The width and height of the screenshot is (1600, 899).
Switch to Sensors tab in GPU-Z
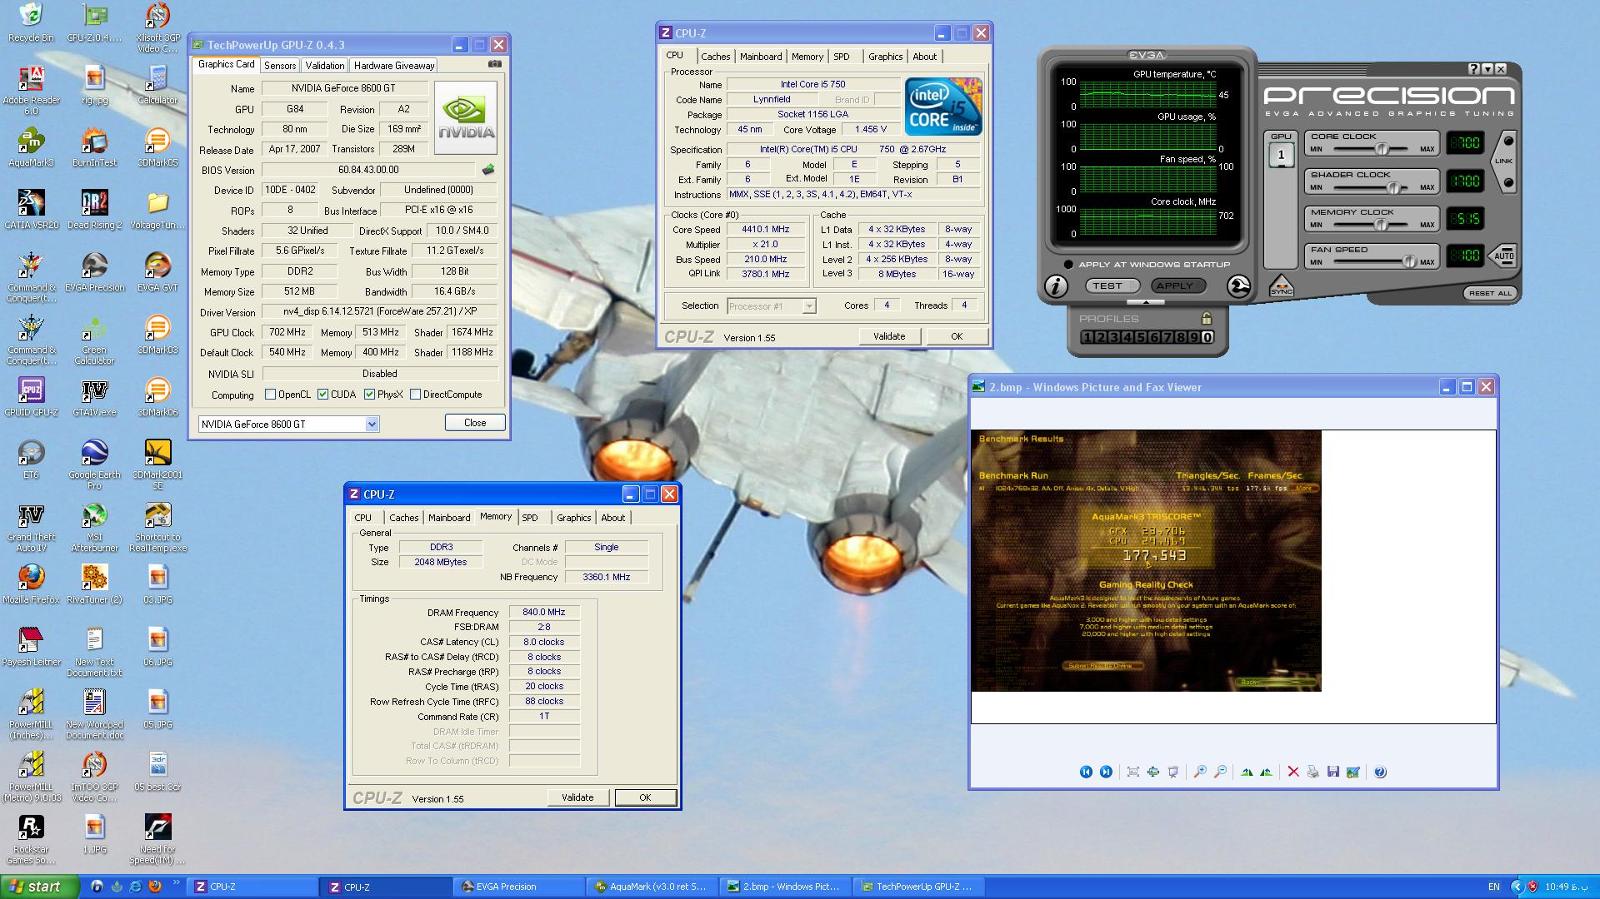(280, 65)
